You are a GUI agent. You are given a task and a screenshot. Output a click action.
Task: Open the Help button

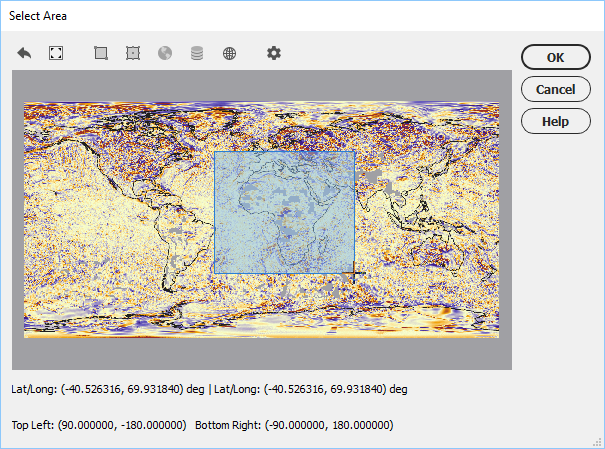click(x=556, y=121)
